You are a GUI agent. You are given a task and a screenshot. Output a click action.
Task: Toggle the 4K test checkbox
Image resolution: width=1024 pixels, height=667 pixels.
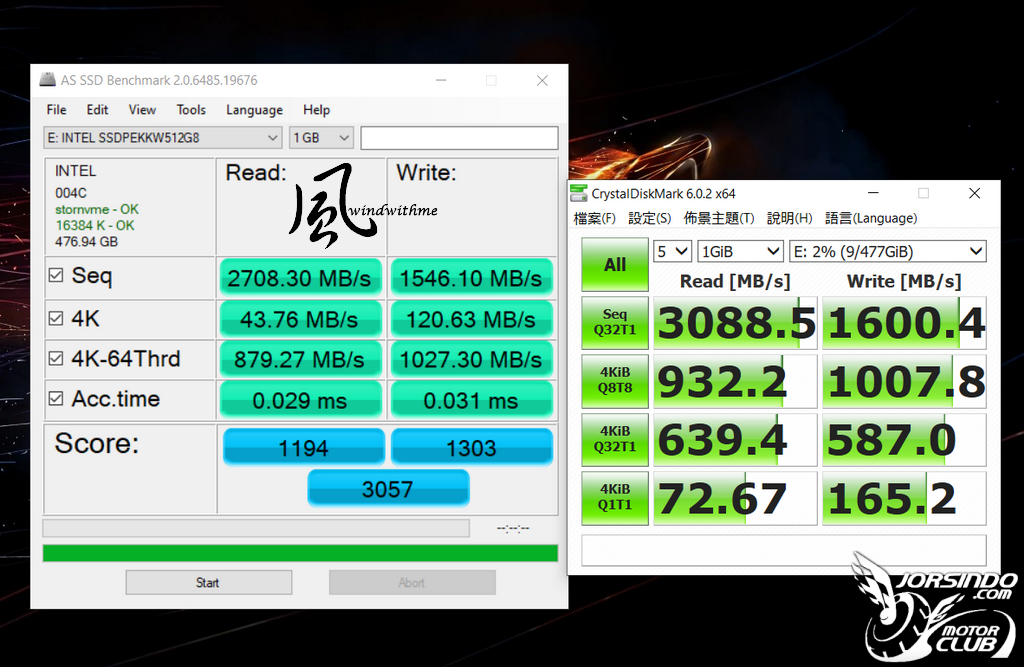point(56,318)
